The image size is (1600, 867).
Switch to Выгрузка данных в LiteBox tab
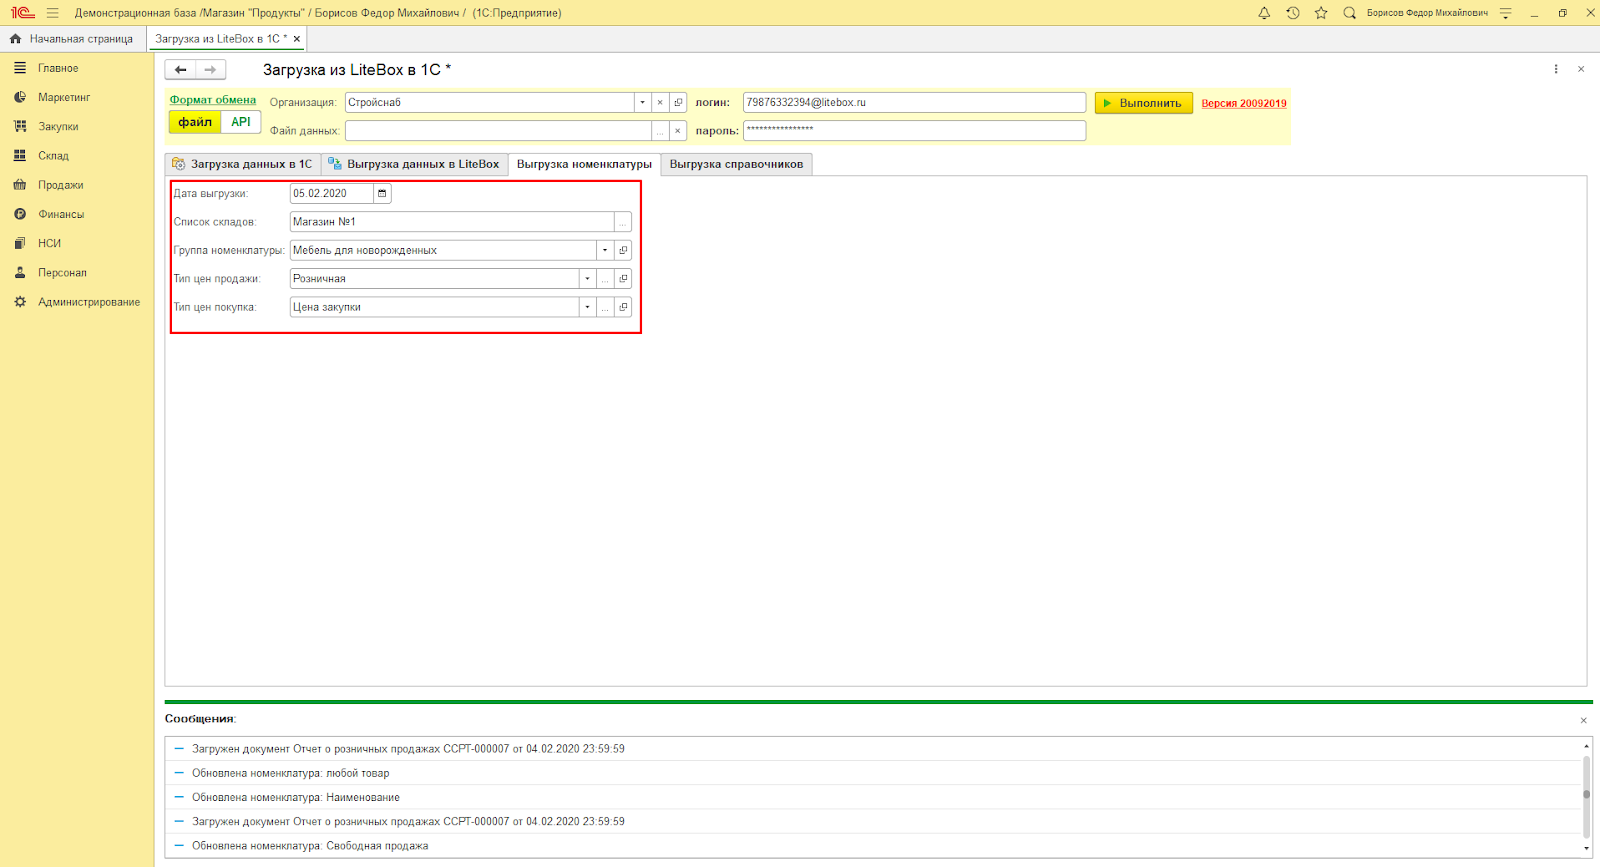pyautogui.click(x=414, y=164)
